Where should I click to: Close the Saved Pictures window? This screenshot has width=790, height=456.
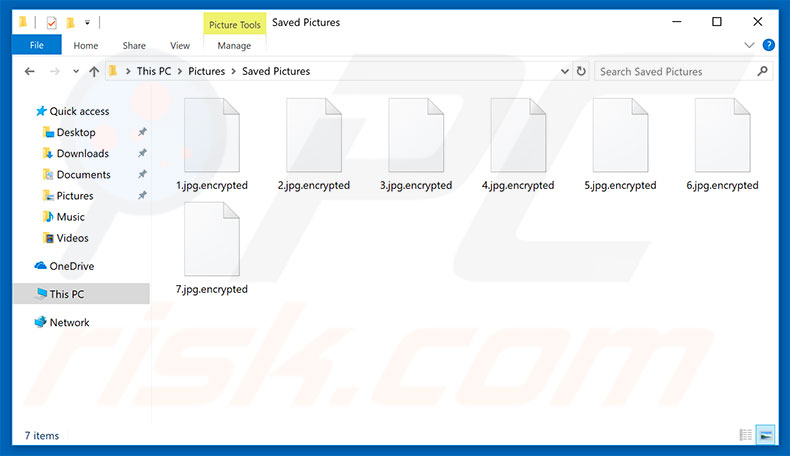click(757, 22)
